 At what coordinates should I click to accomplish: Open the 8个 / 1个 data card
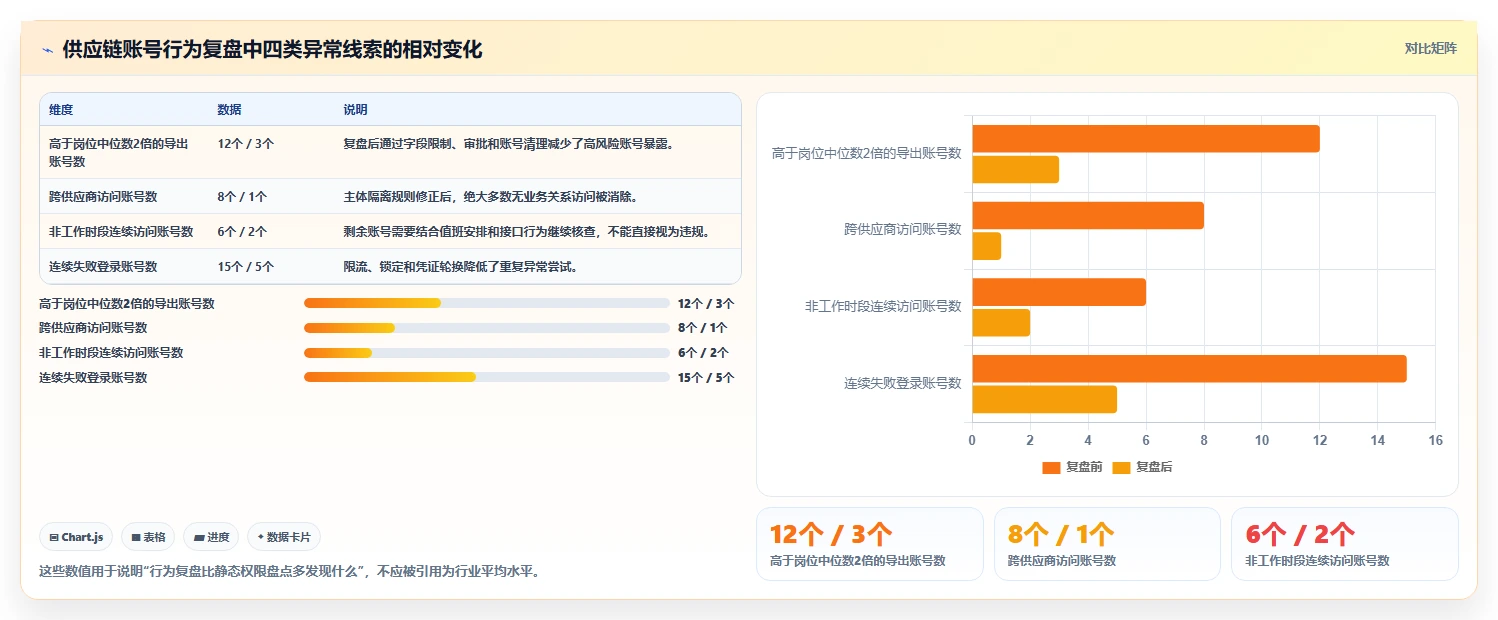pyautogui.click(x=1107, y=544)
